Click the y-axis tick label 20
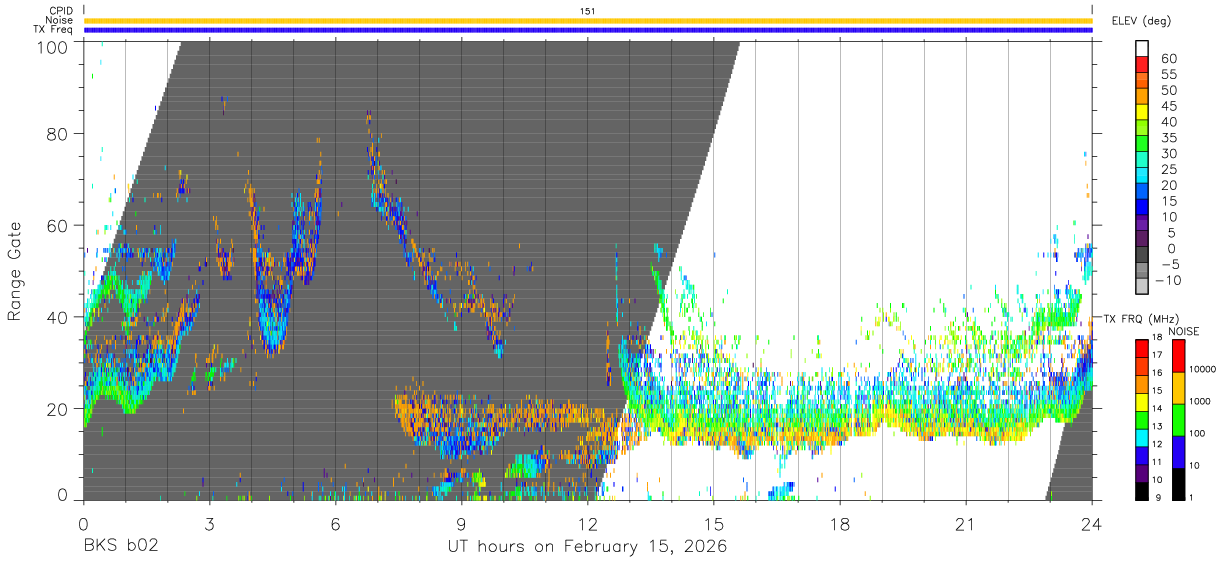Image resolution: width=1228 pixels, height=567 pixels. [x=59, y=408]
